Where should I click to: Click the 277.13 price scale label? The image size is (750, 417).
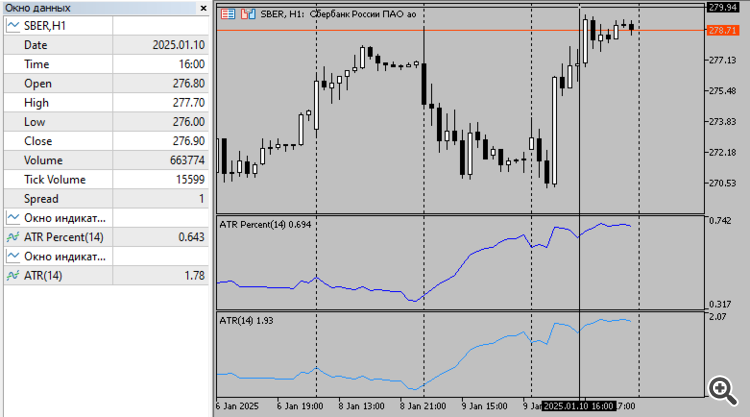click(x=723, y=60)
